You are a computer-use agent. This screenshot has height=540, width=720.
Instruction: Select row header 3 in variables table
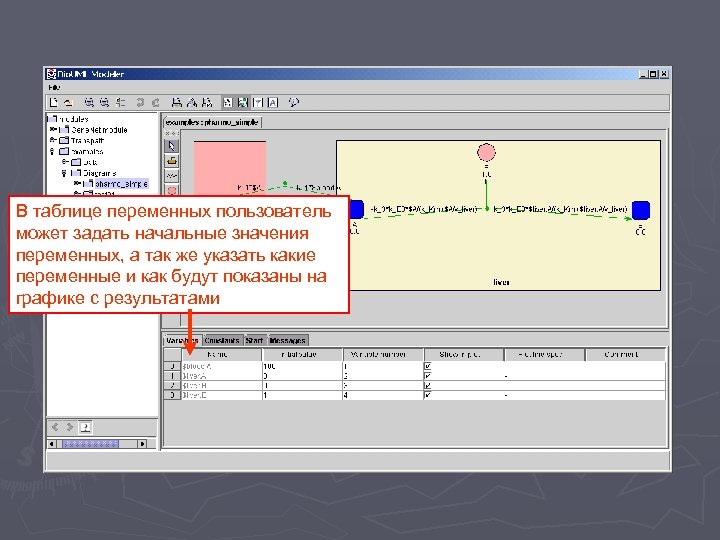pyautogui.click(x=173, y=395)
